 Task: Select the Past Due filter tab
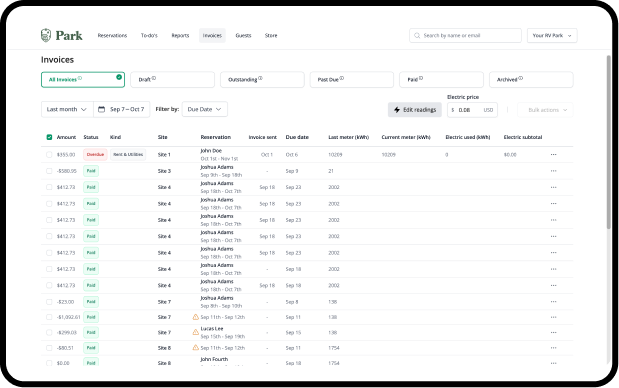click(x=352, y=79)
